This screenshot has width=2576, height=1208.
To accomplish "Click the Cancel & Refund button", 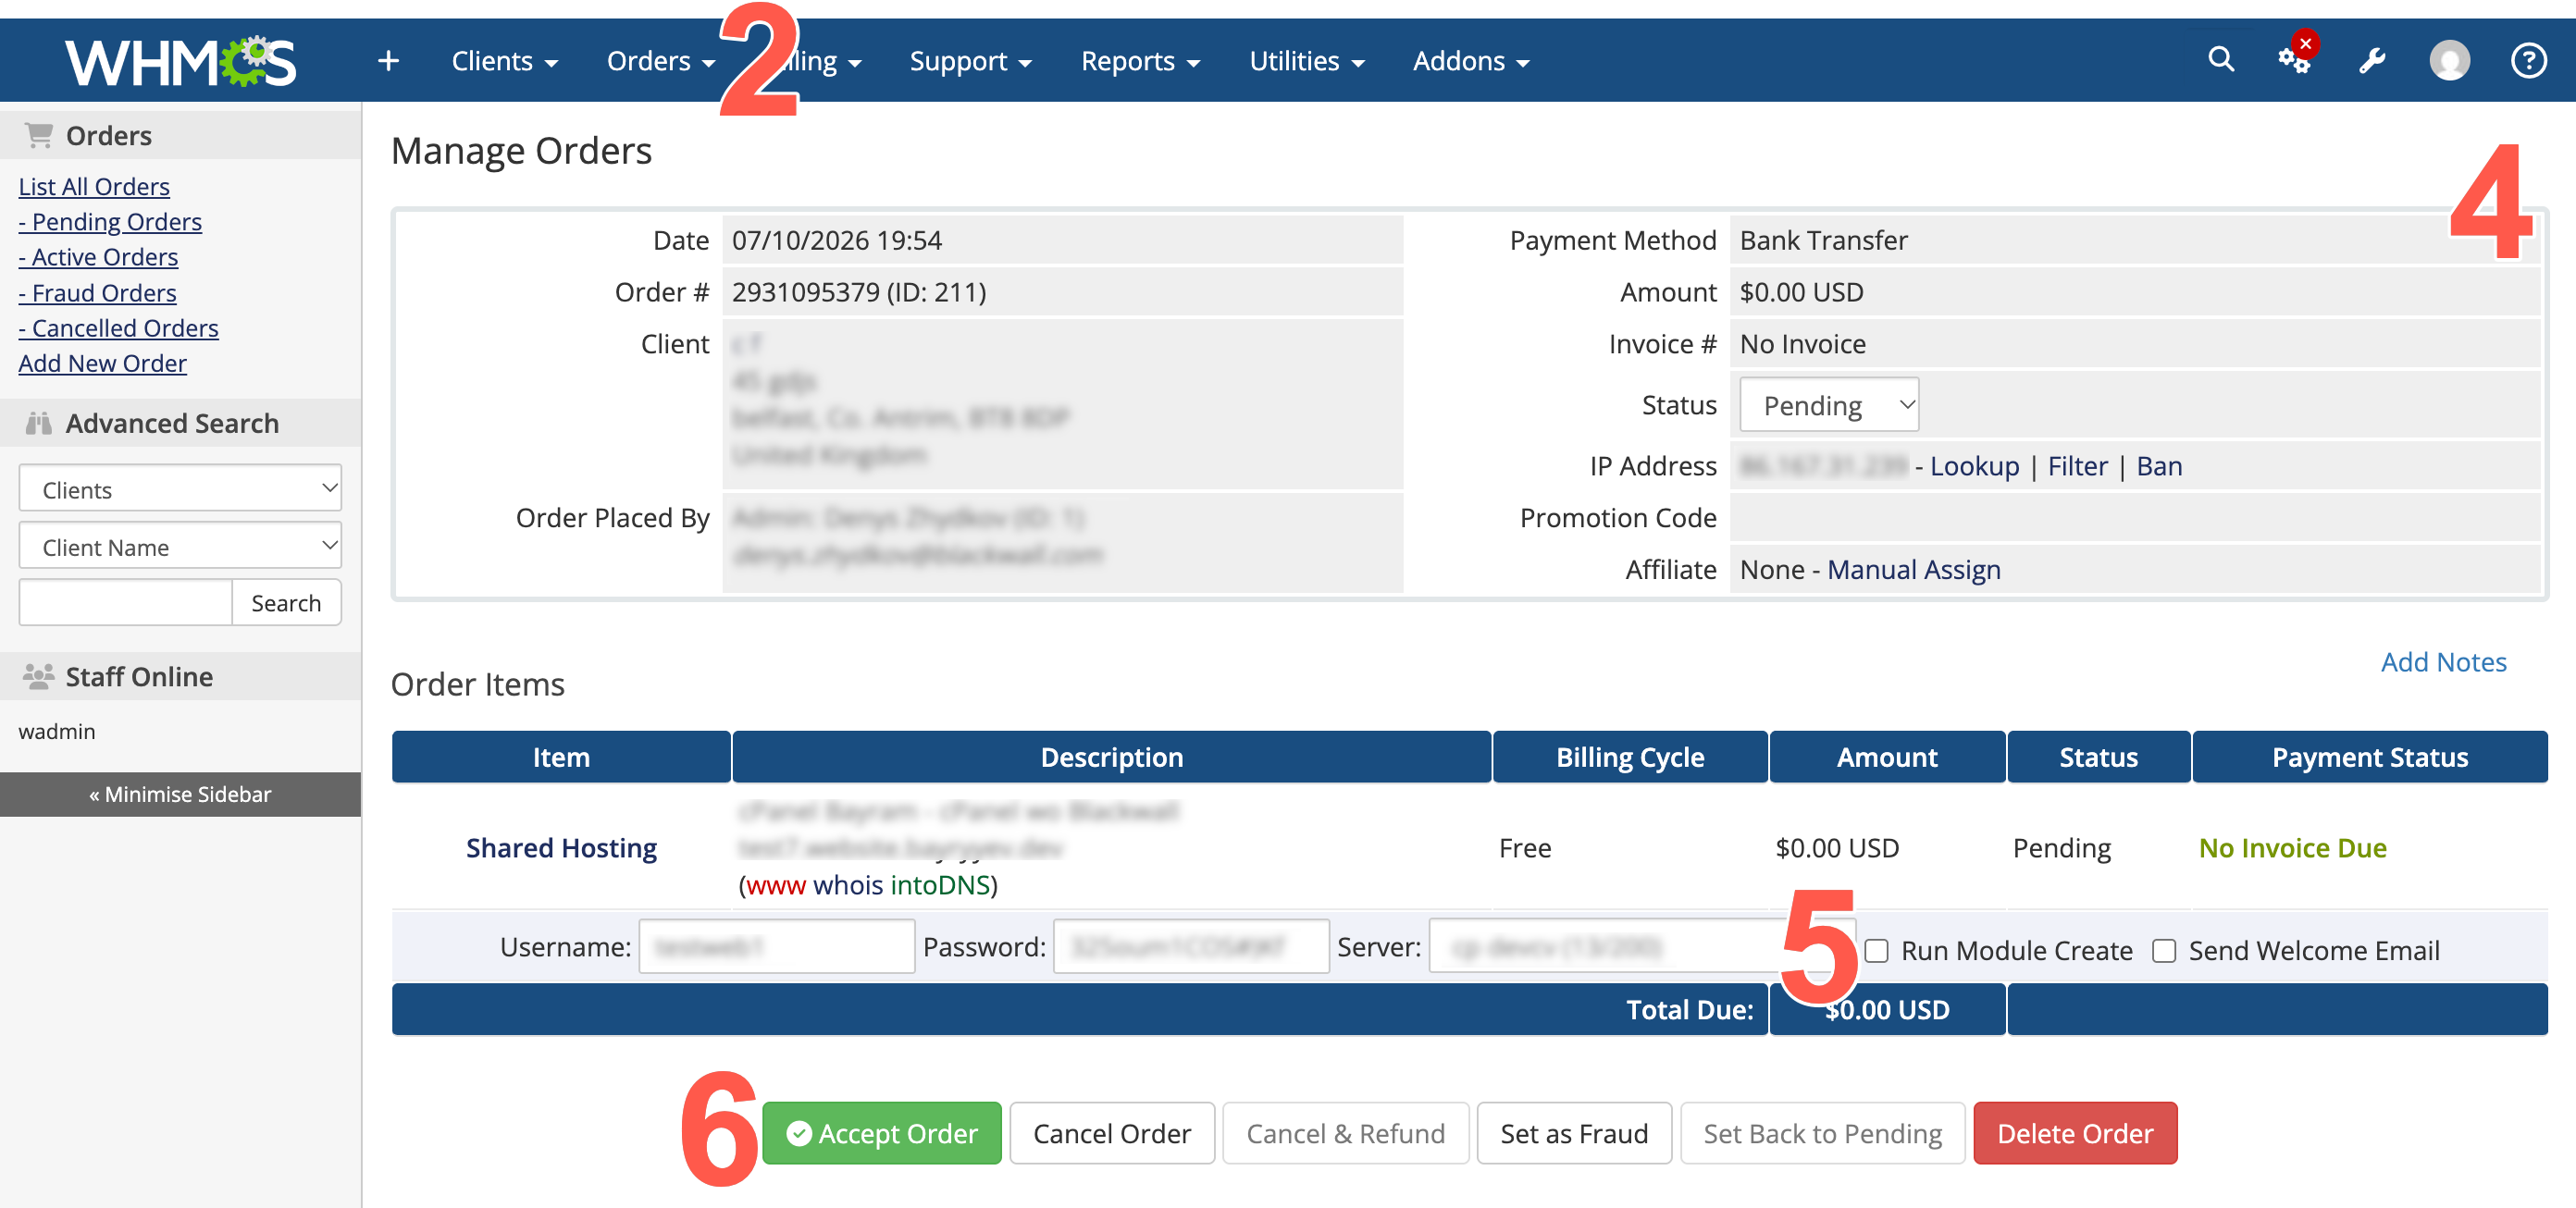I will pos(1345,1133).
